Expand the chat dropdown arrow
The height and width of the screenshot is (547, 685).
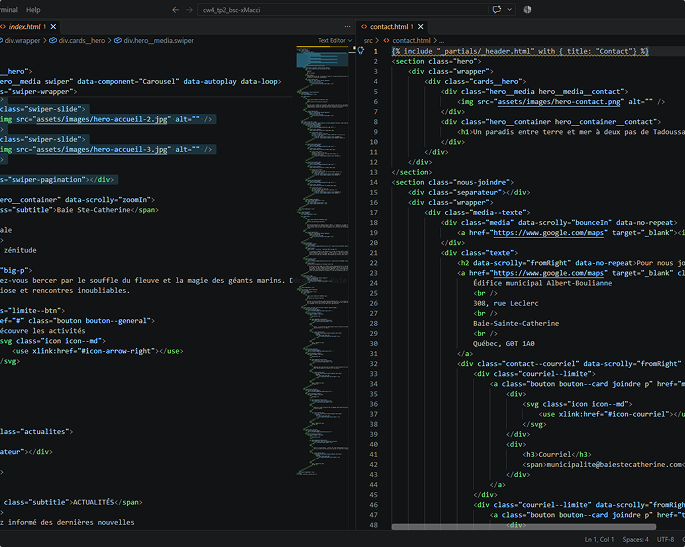(509, 10)
